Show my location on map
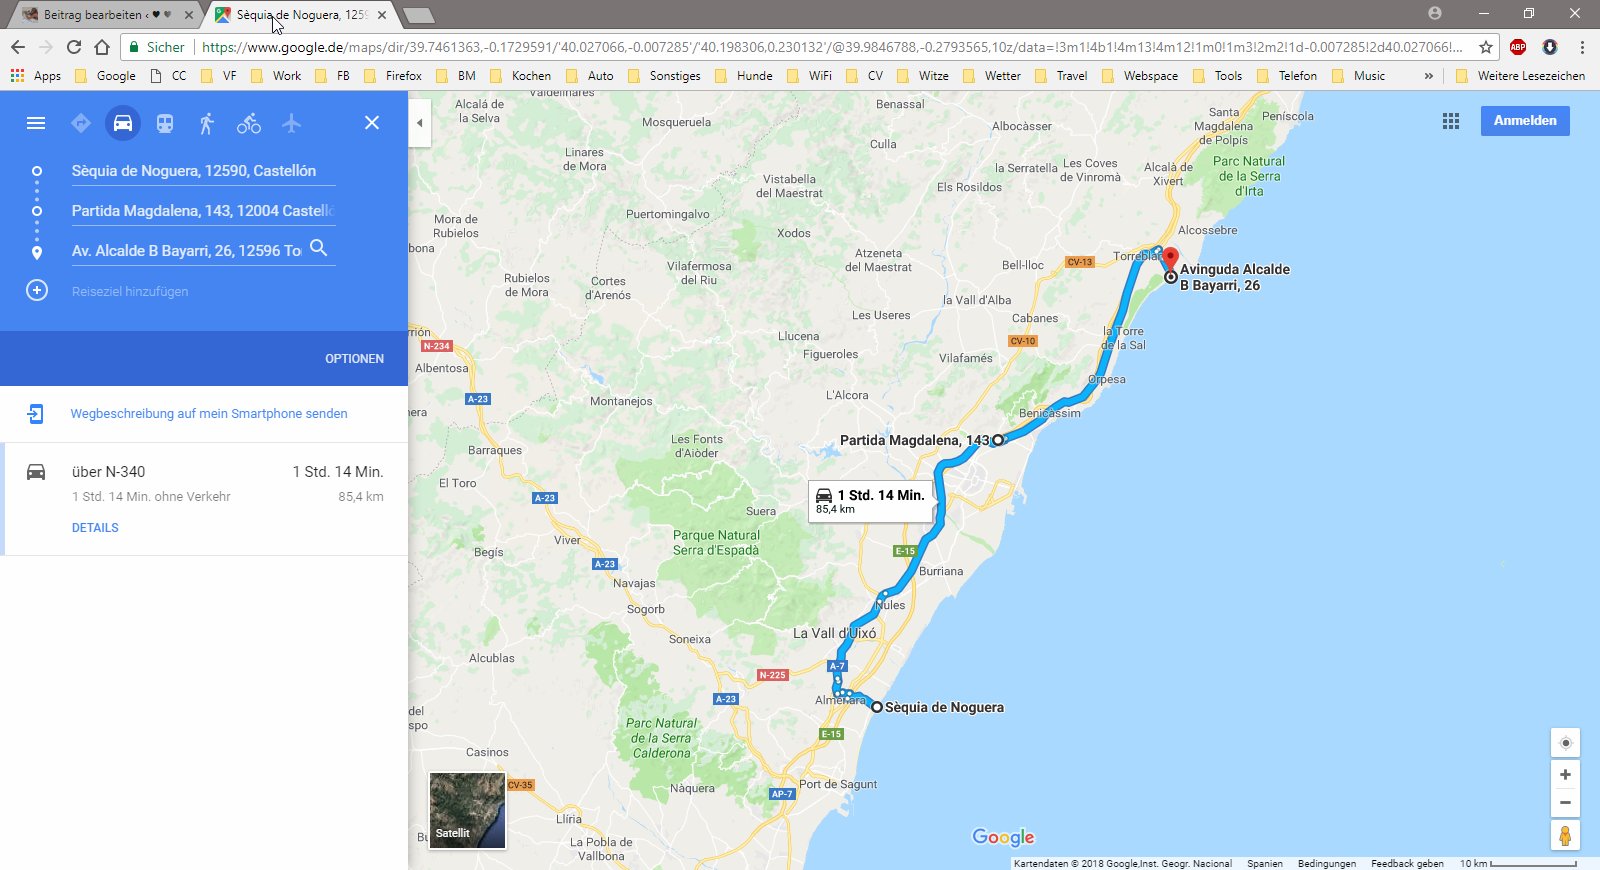 [x=1565, y=743]
